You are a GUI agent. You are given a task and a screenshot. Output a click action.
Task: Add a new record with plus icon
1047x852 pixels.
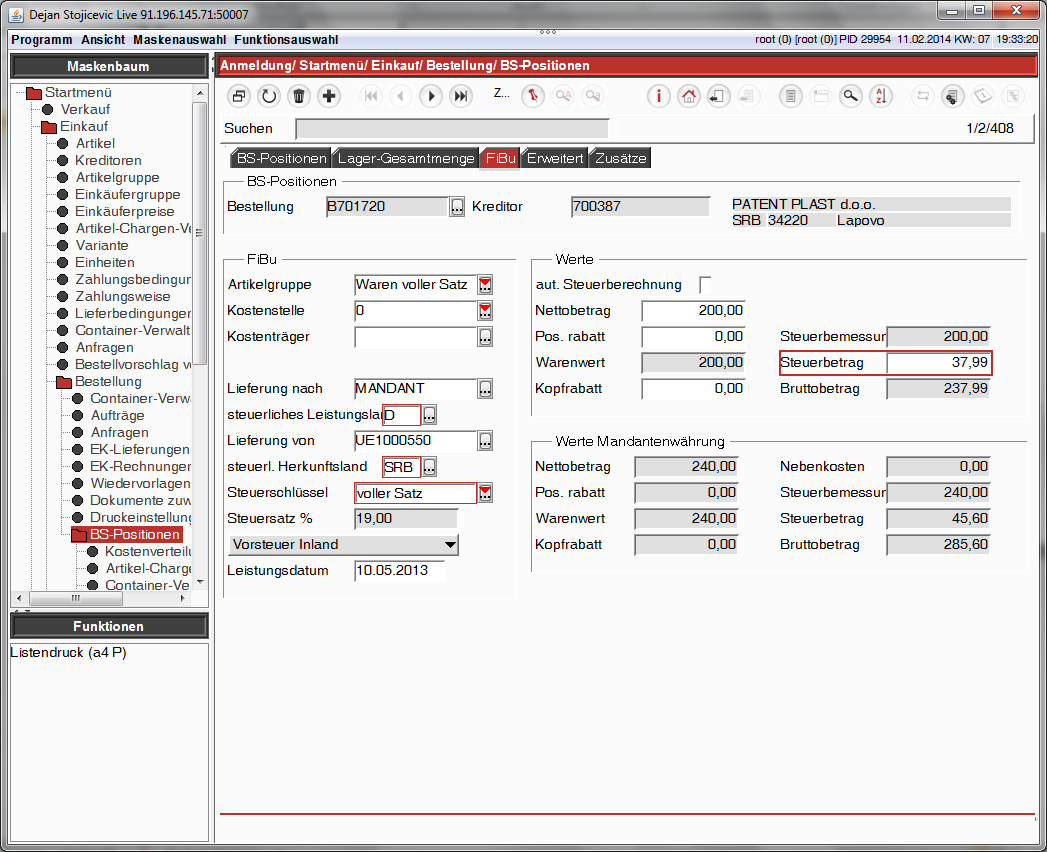coord(329,96)
